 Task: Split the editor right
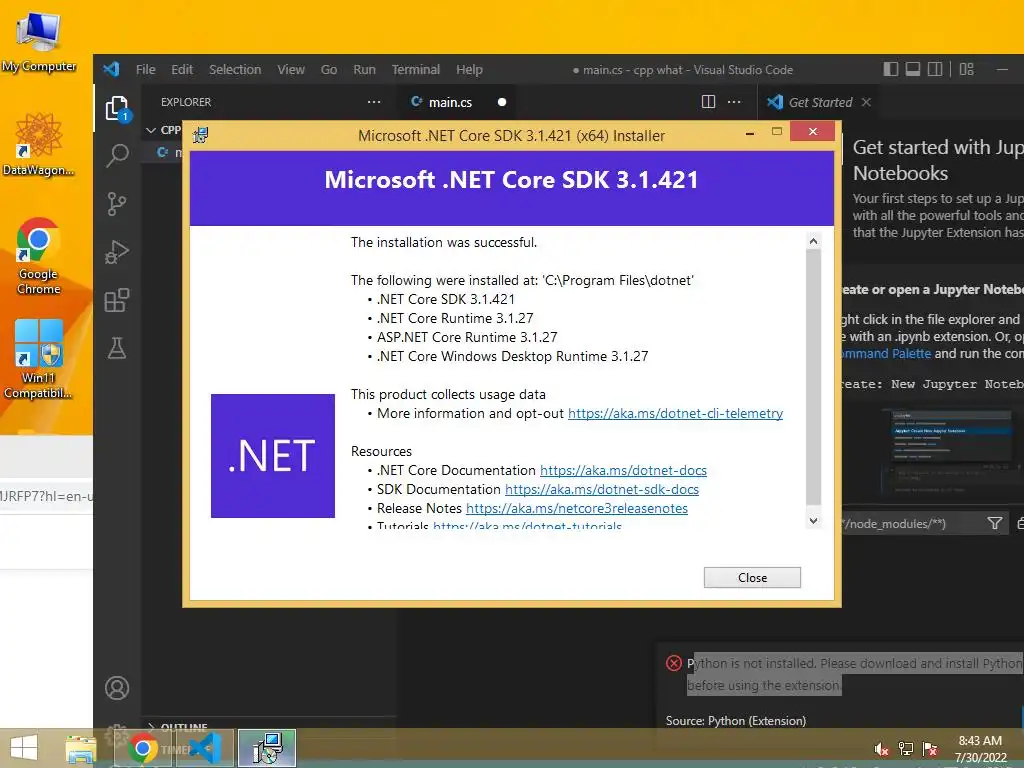708,102
